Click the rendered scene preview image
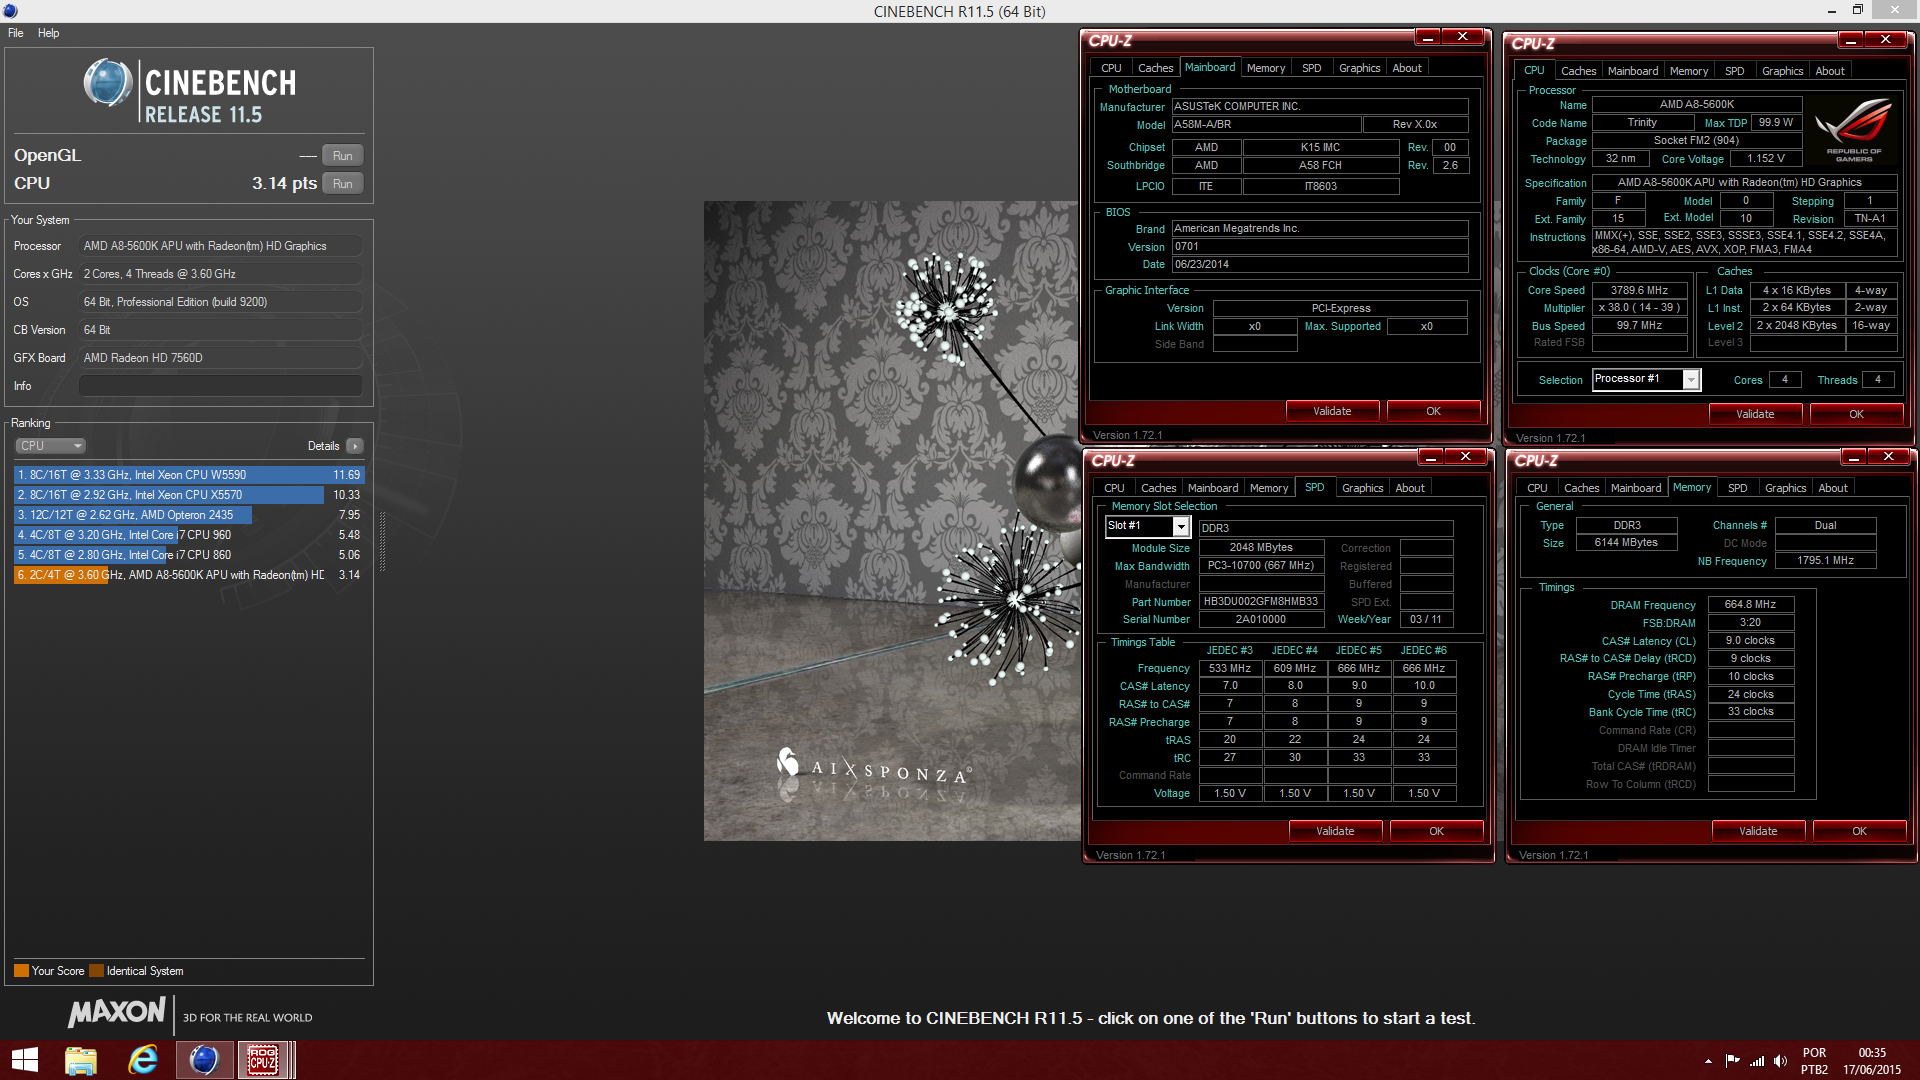Screen dimensions: 1920x1080 [x=892, y=521]
